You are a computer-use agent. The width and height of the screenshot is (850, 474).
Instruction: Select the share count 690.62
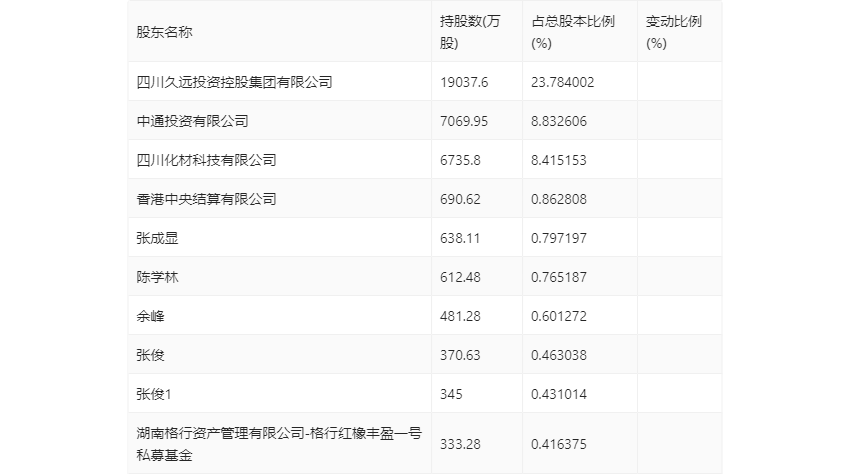(x=460, y=199)
